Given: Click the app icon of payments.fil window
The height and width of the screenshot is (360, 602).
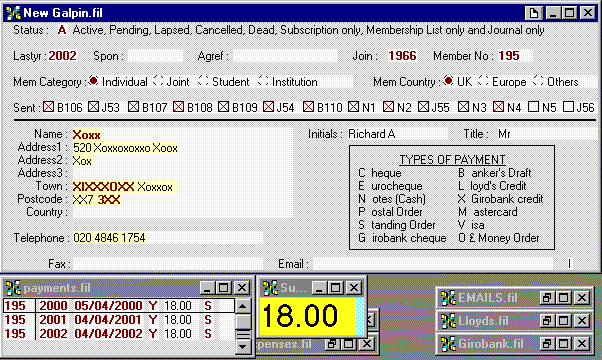Looking at the screenshot, I should click(x=13, y=288).
